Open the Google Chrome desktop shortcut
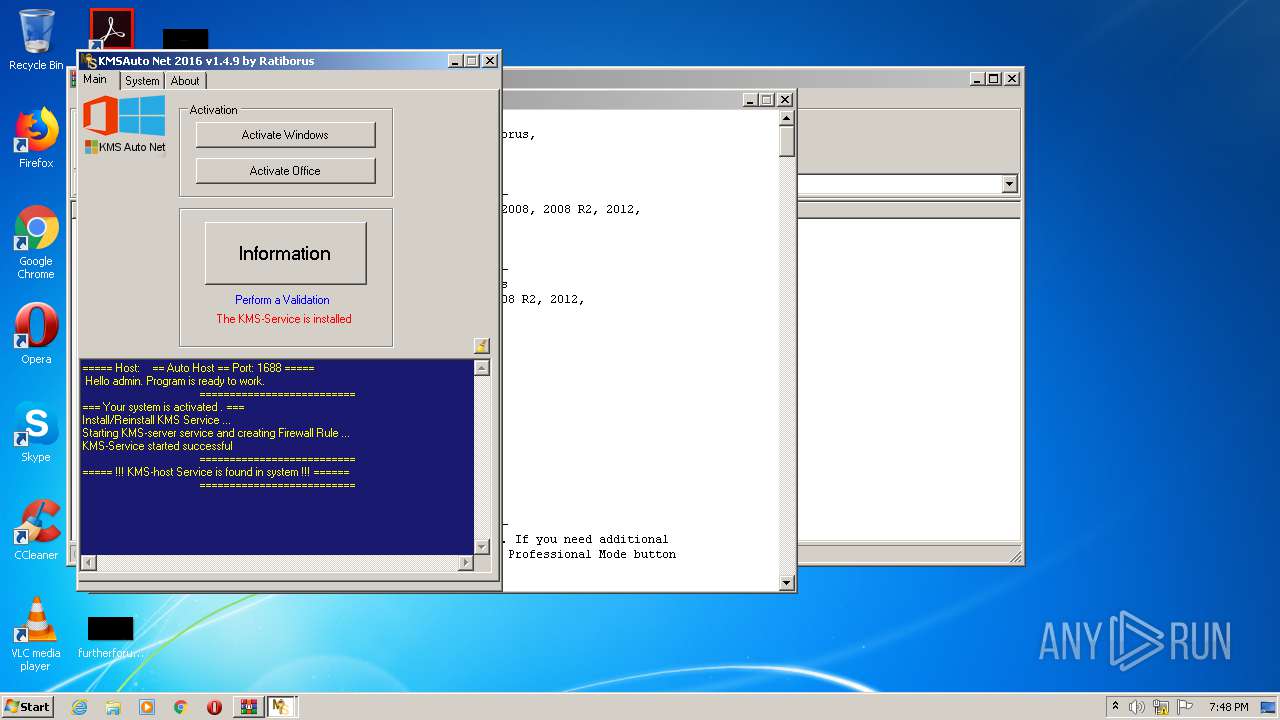 (36, 242)
